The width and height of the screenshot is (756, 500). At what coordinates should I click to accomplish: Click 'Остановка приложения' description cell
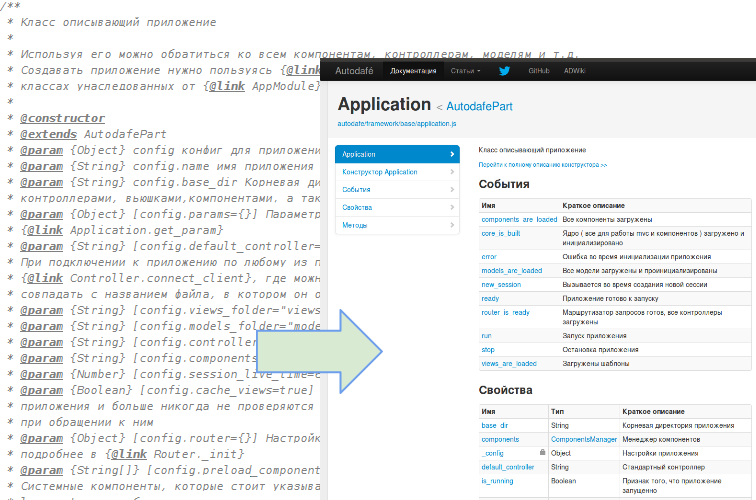(600, 350)
